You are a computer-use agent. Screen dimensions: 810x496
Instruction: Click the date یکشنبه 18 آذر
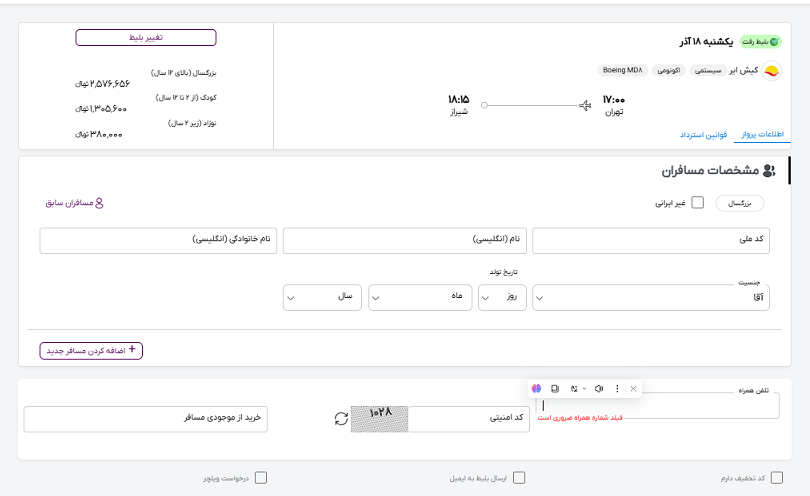point(706,42)
